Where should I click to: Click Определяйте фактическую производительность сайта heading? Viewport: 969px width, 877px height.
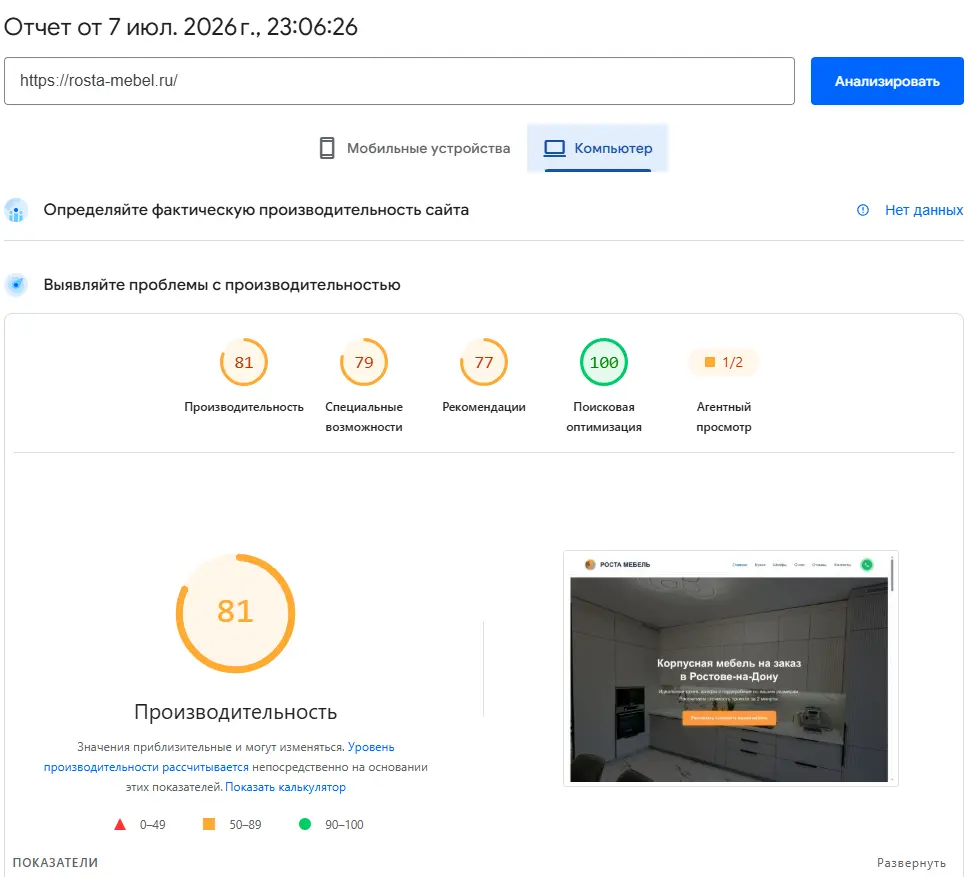256,210
